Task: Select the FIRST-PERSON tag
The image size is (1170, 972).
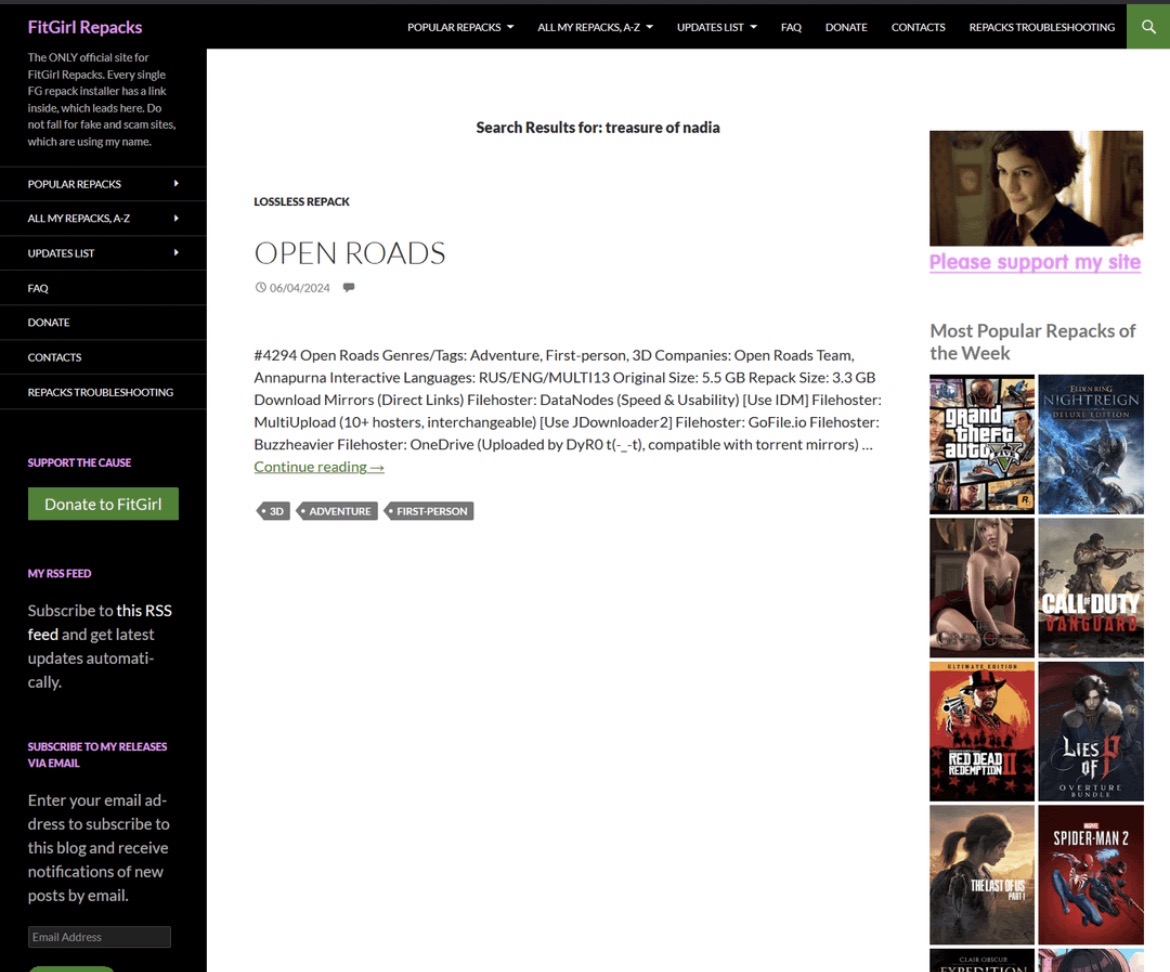Action: coord(430,511)
